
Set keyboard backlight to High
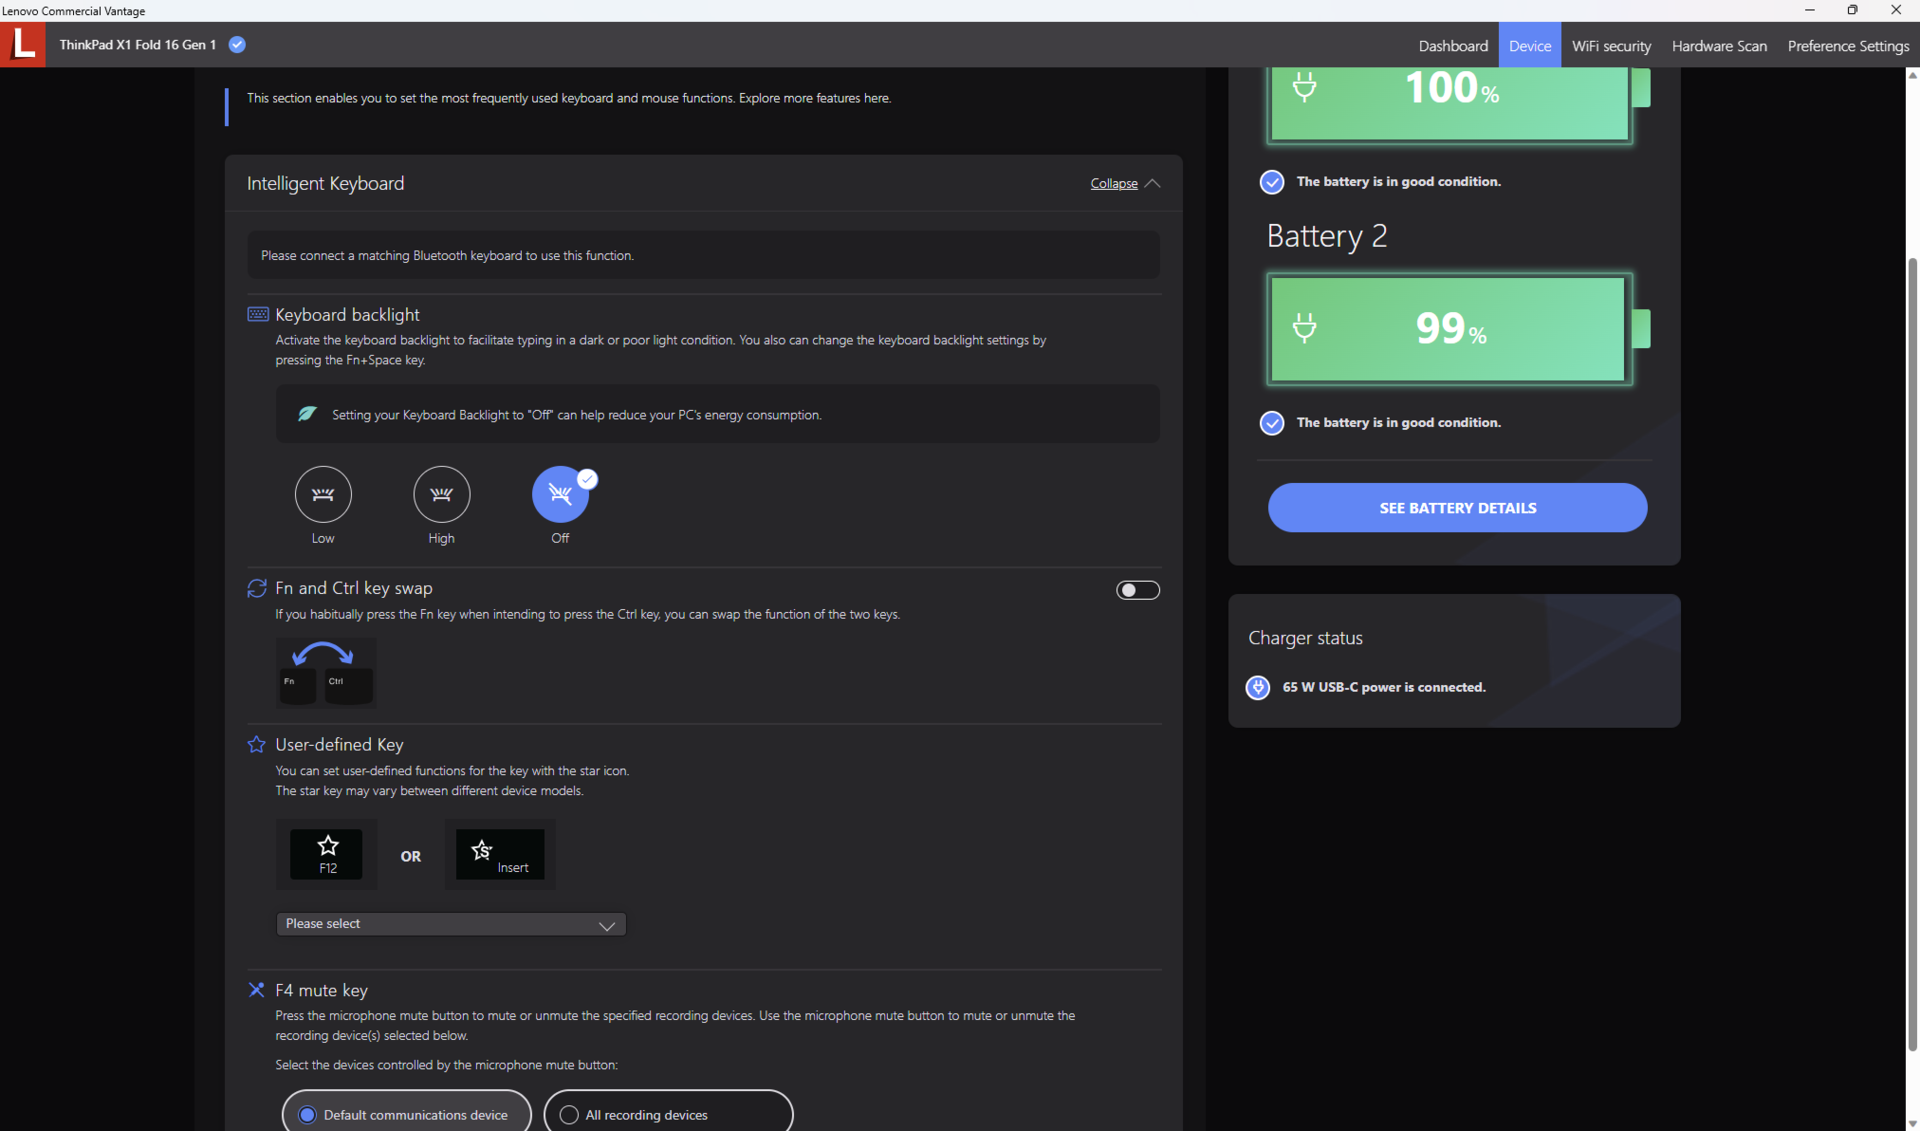coord(441,494)
